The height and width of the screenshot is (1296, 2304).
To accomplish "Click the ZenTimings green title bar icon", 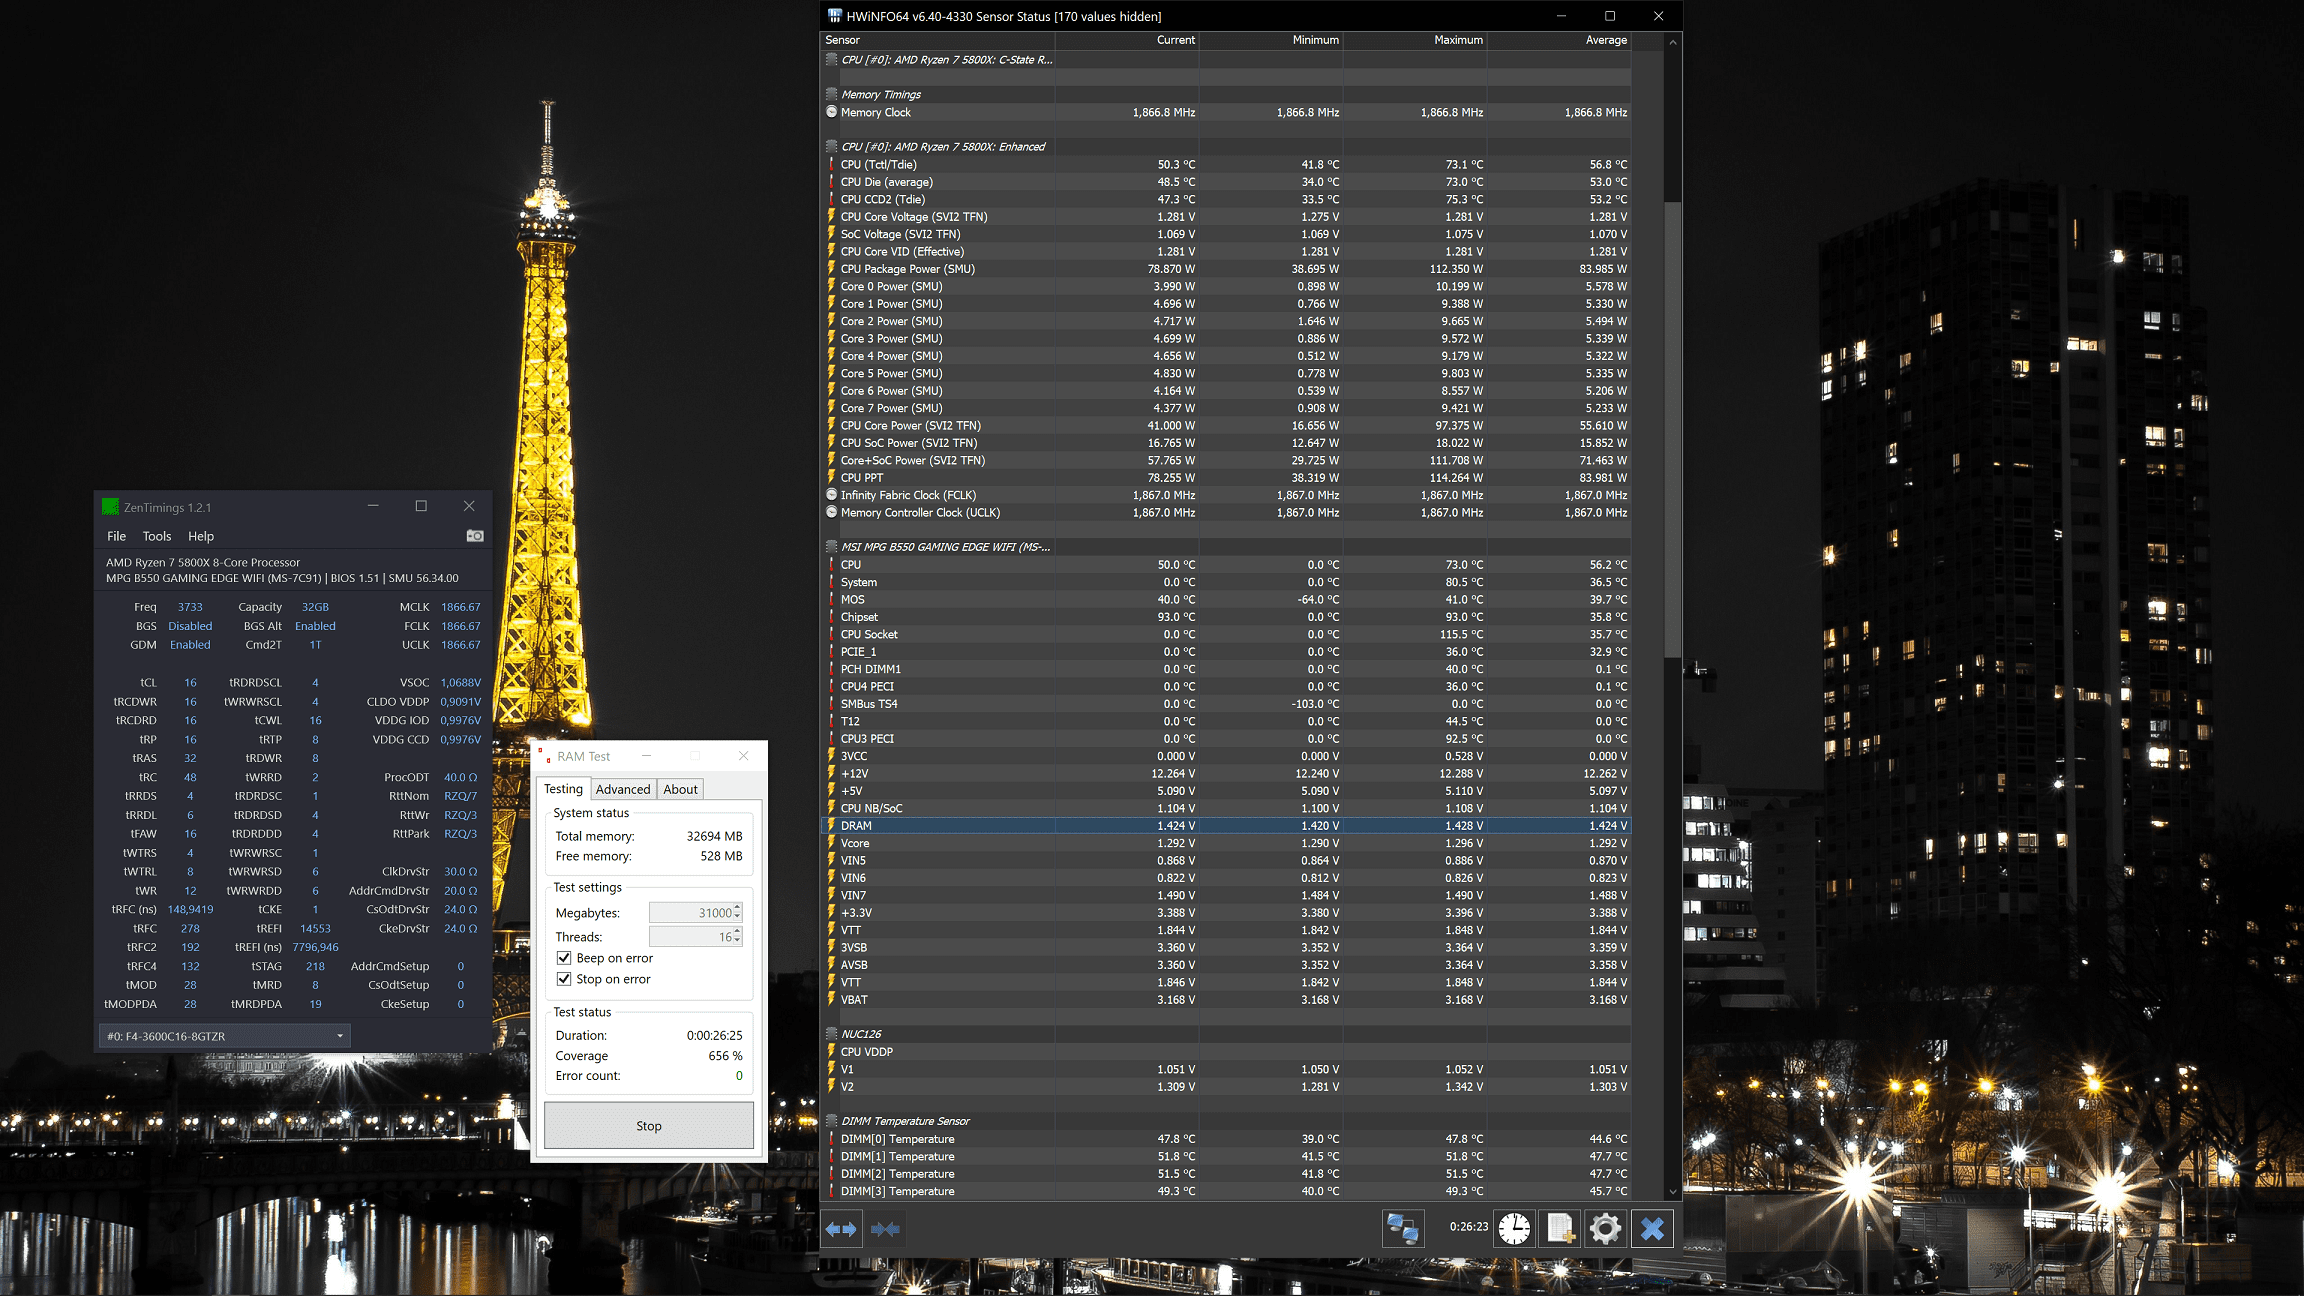I will 111,507.
